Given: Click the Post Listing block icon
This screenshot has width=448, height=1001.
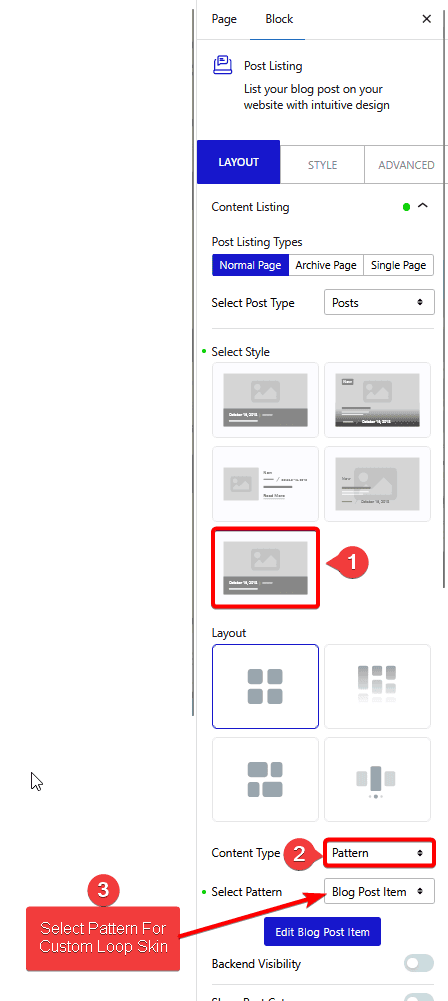Looking at the screenshot, I should click(x=222, y=65).
